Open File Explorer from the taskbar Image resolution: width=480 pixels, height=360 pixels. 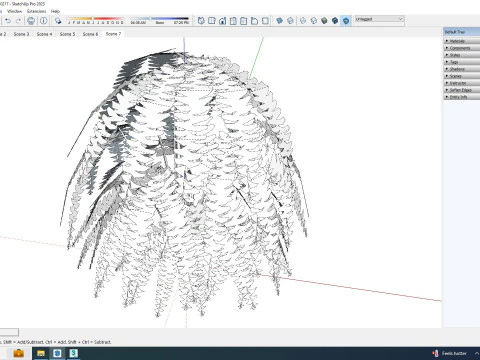(x=41, y=353)
